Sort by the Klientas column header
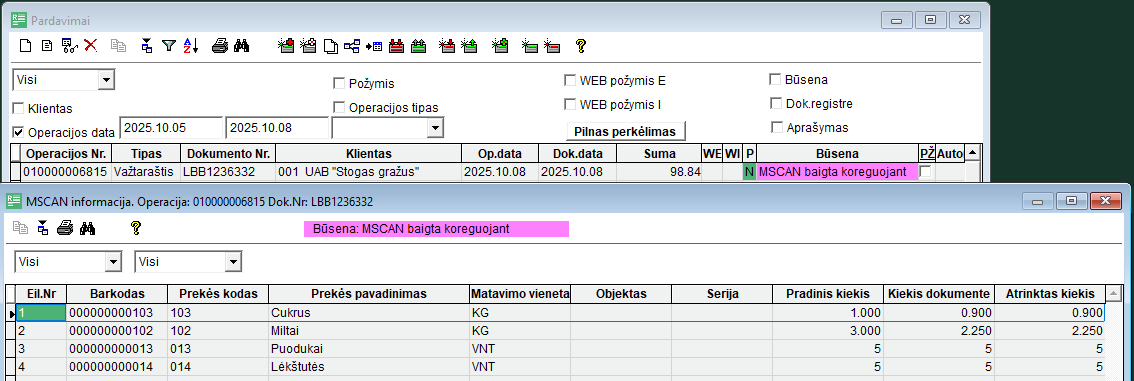 coord(368,153)
